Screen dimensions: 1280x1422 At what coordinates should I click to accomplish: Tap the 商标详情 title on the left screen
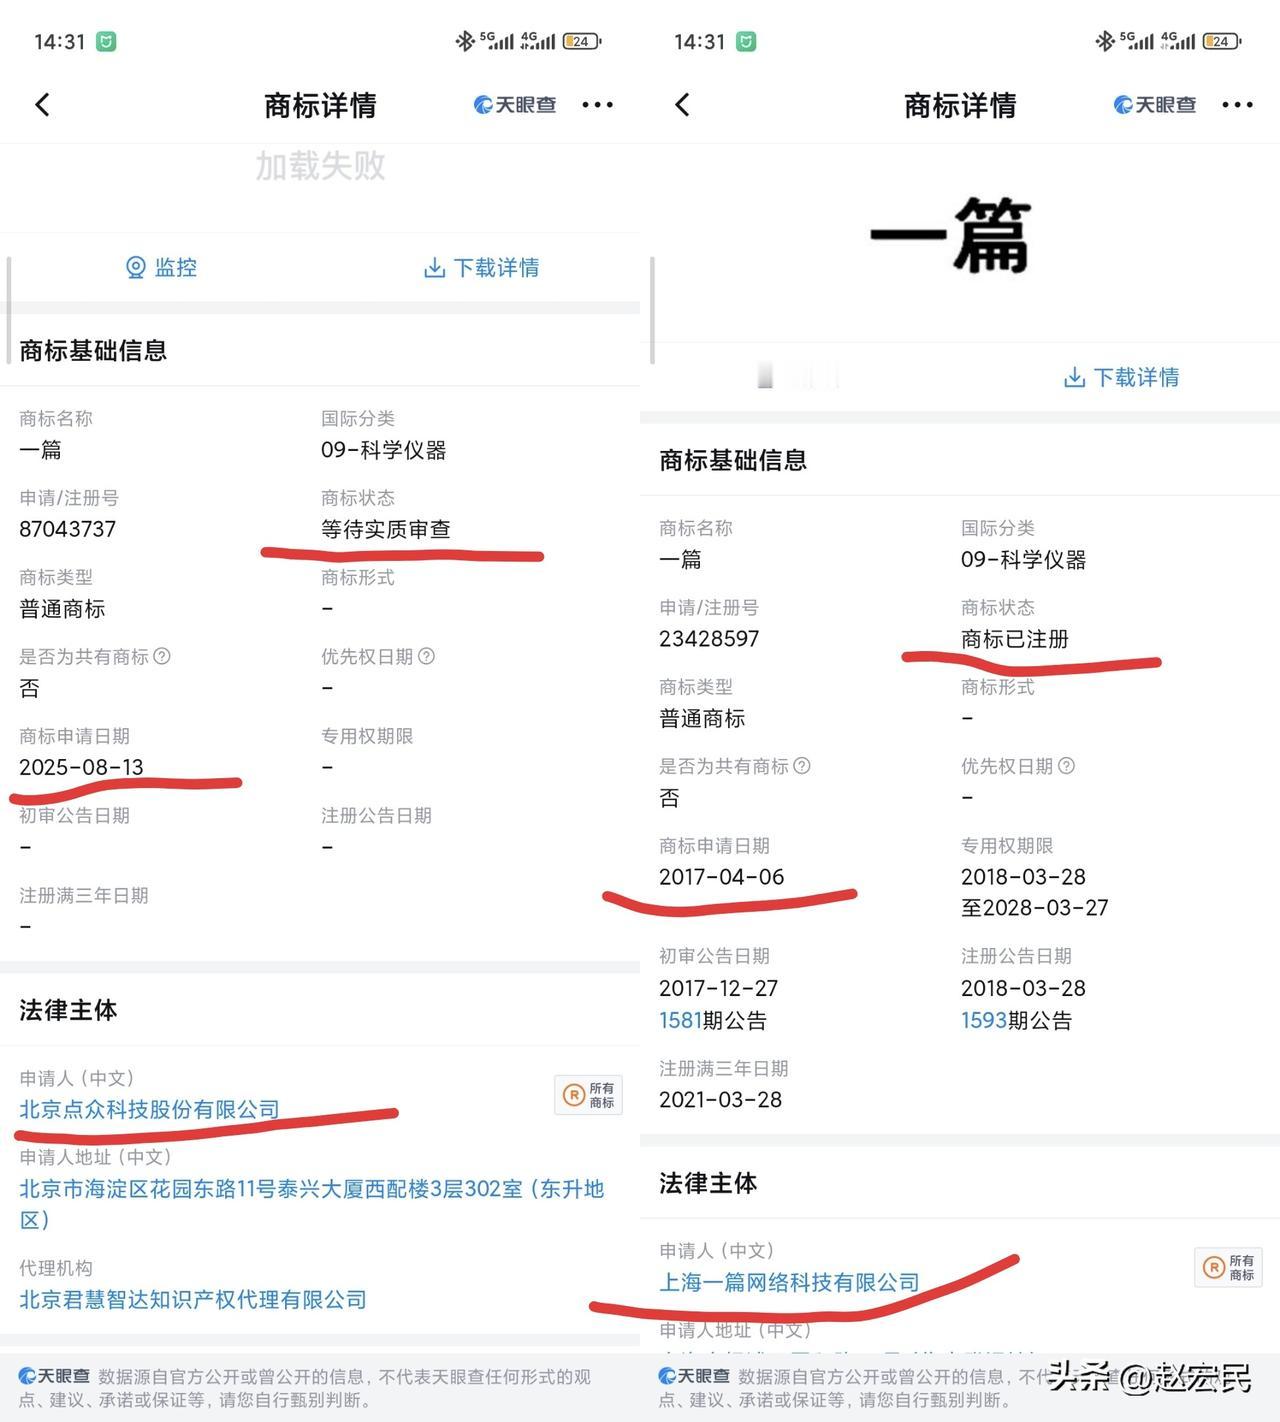[320, 105]
